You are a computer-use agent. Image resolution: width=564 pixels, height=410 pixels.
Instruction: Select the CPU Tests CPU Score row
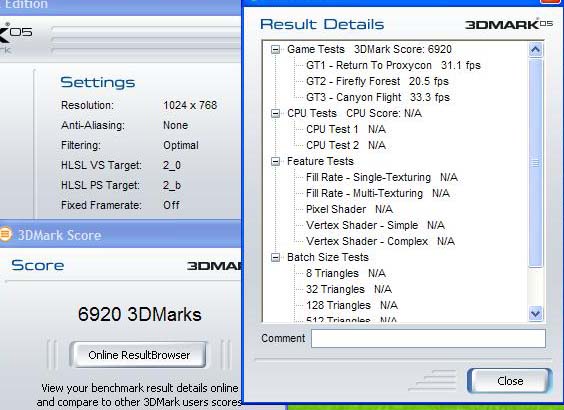(354, 114)
